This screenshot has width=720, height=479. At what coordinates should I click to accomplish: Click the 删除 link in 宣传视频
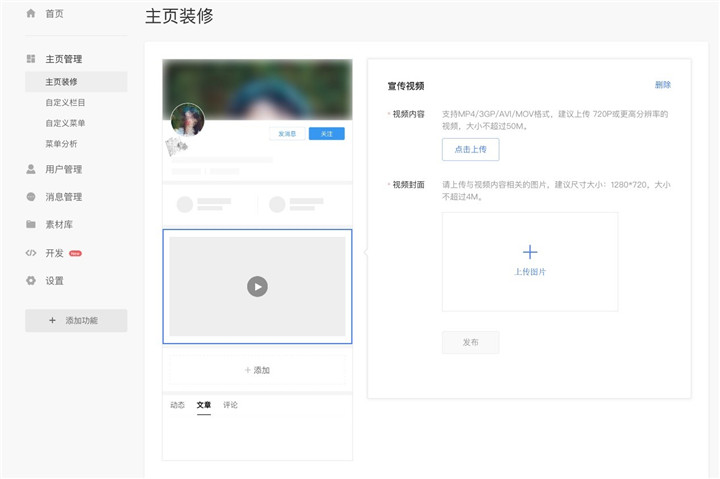pos(663,85)
